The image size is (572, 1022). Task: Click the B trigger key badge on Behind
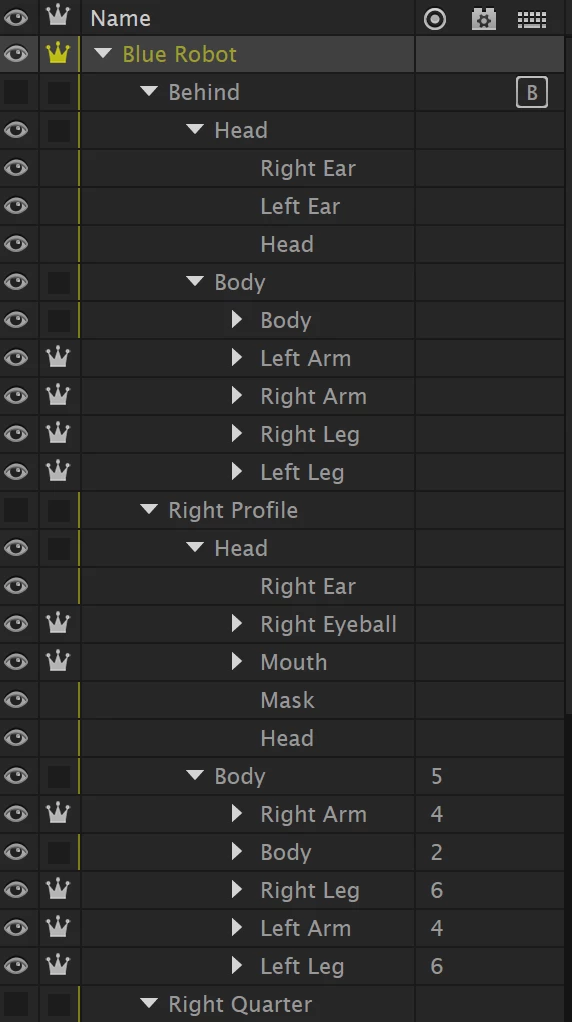(x=532, y=92)
